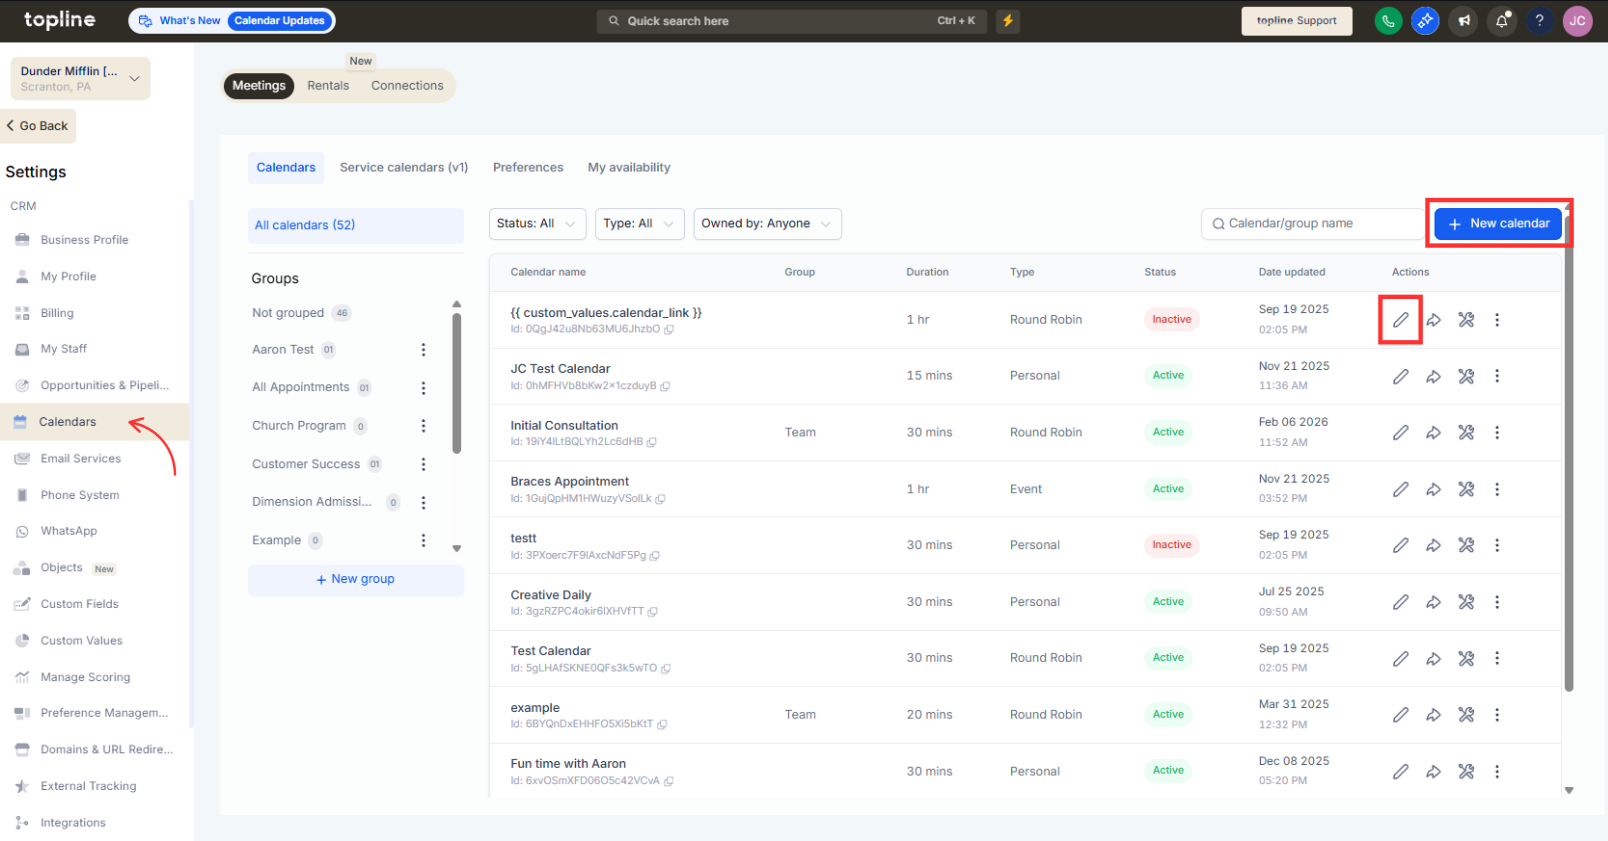This screenshot has width=1608, height=841.
Task: Click the New calendar button
Action: (1498, 224)
